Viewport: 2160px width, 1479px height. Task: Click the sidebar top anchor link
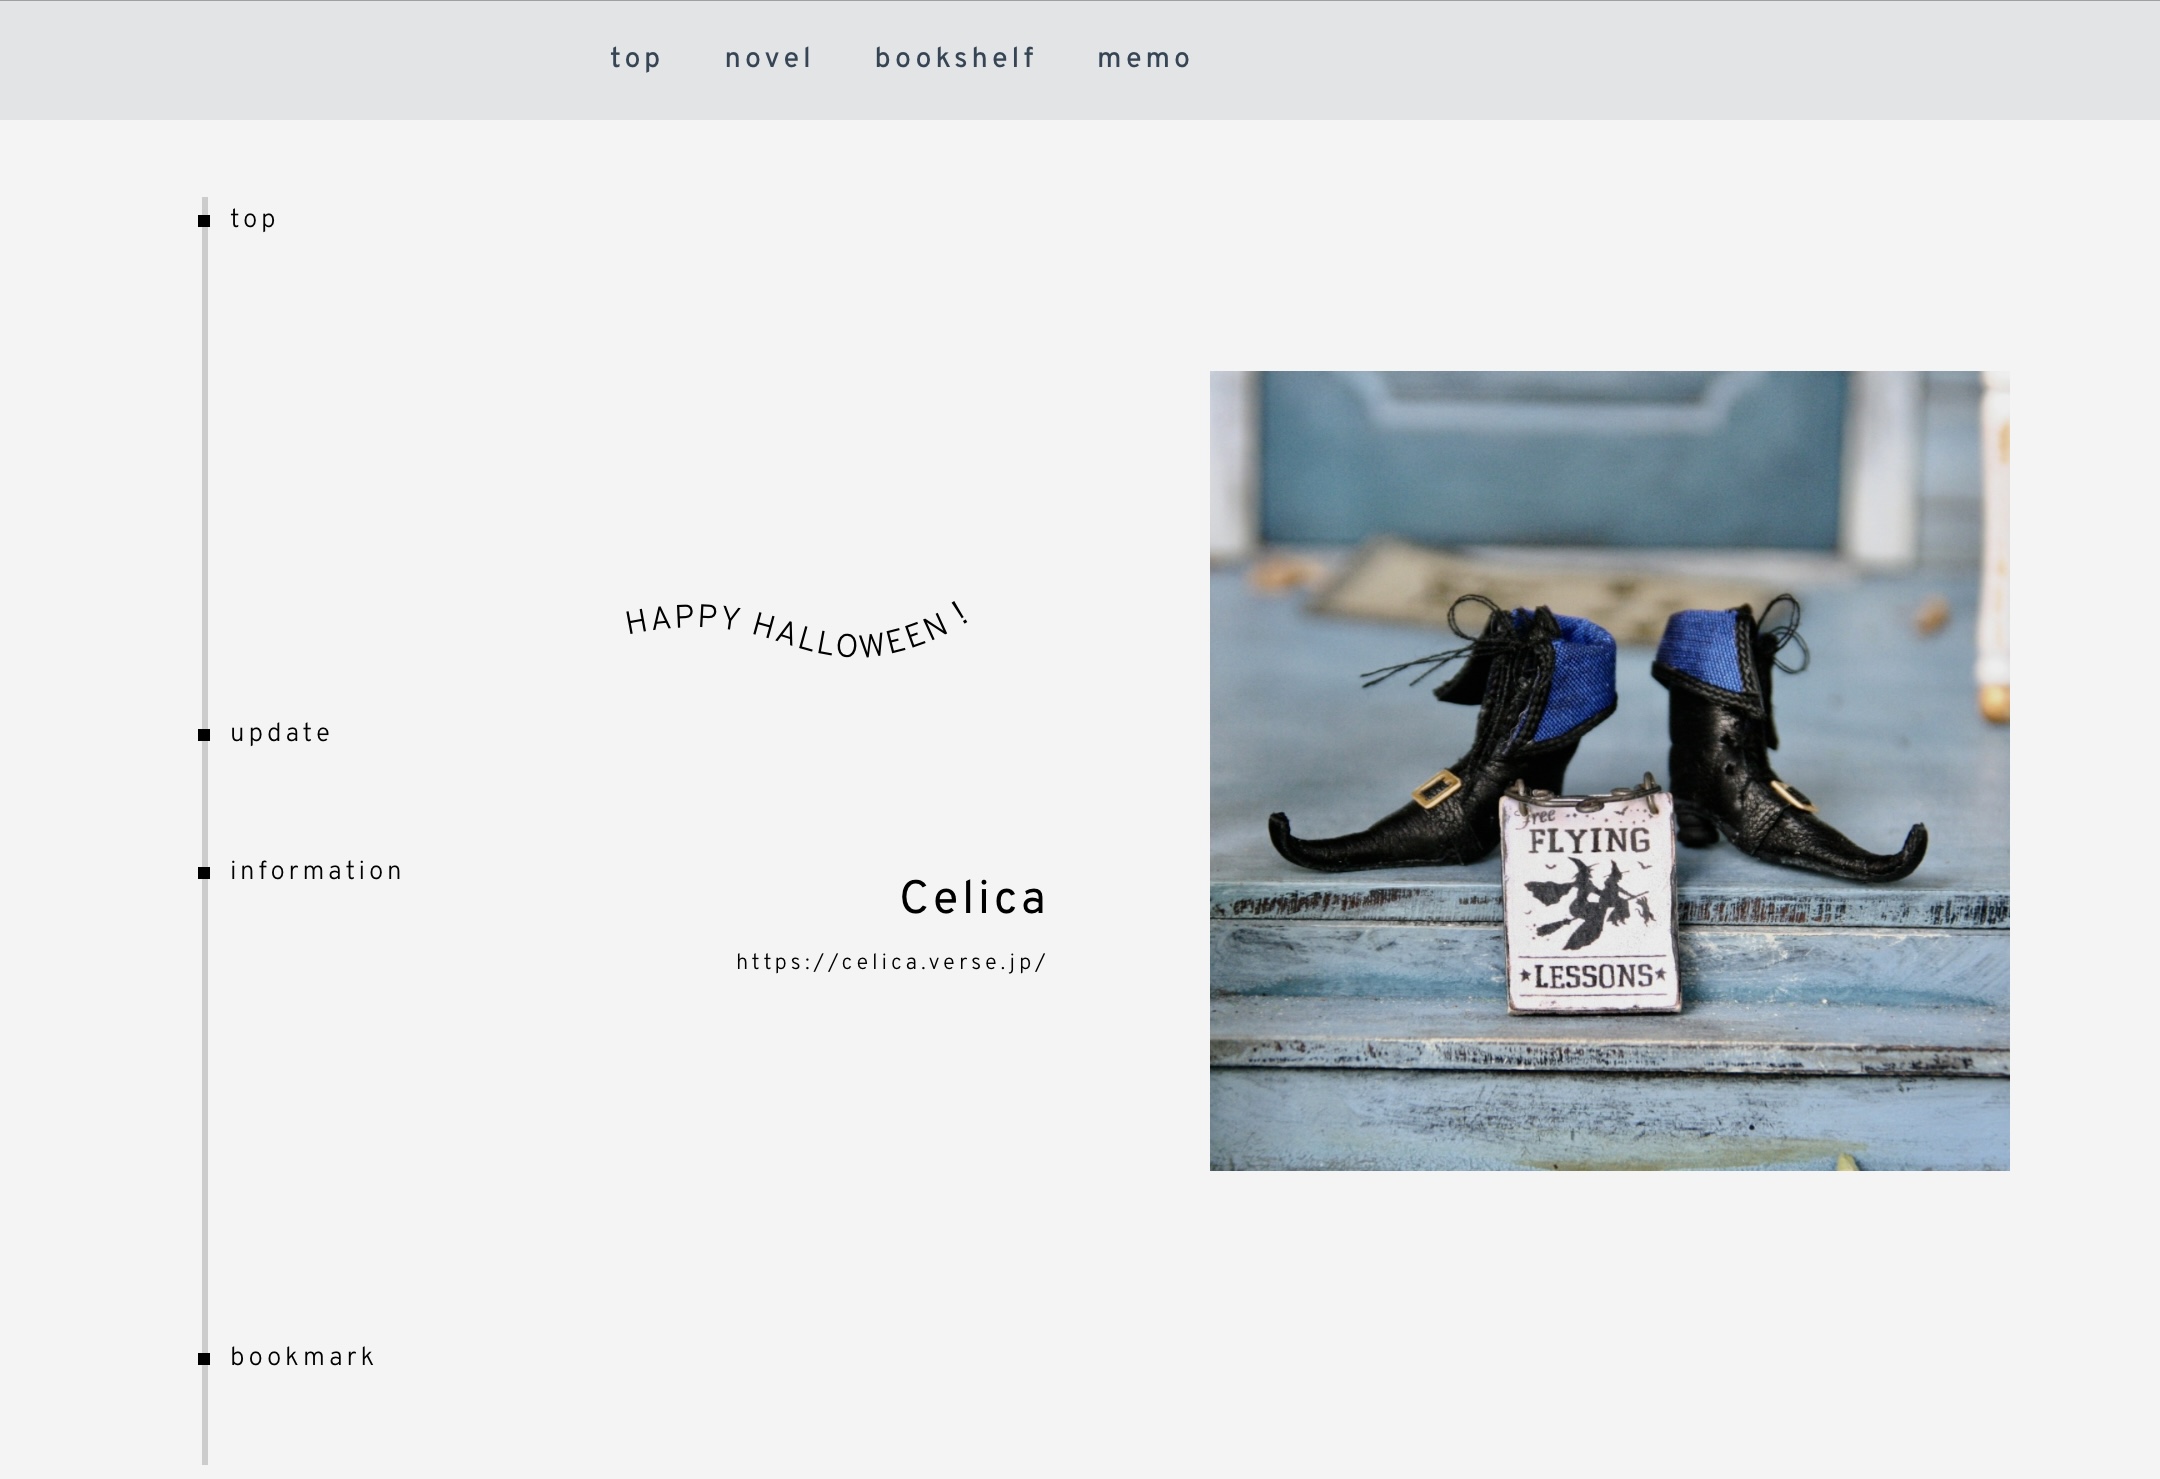[253, 219]
